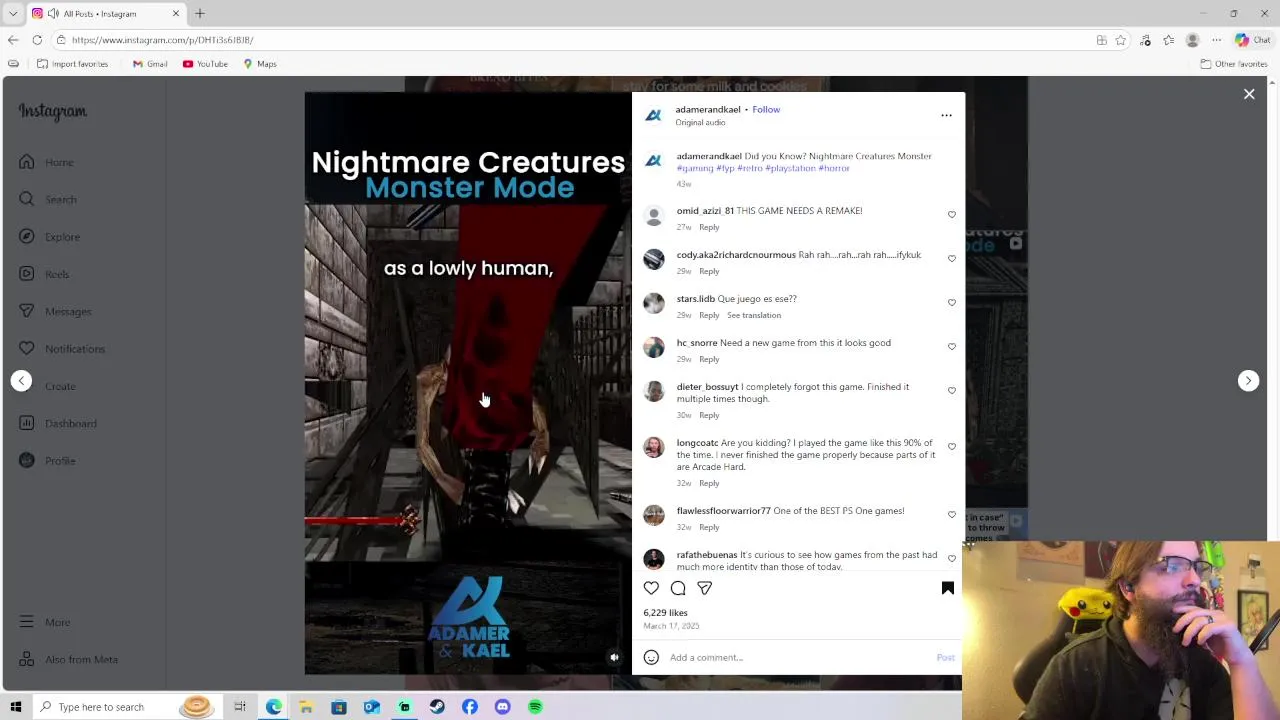Like hc_snorre's comment
This screenshot has height=720, width=1280.
pyautogui.click(x=951, y=347)
